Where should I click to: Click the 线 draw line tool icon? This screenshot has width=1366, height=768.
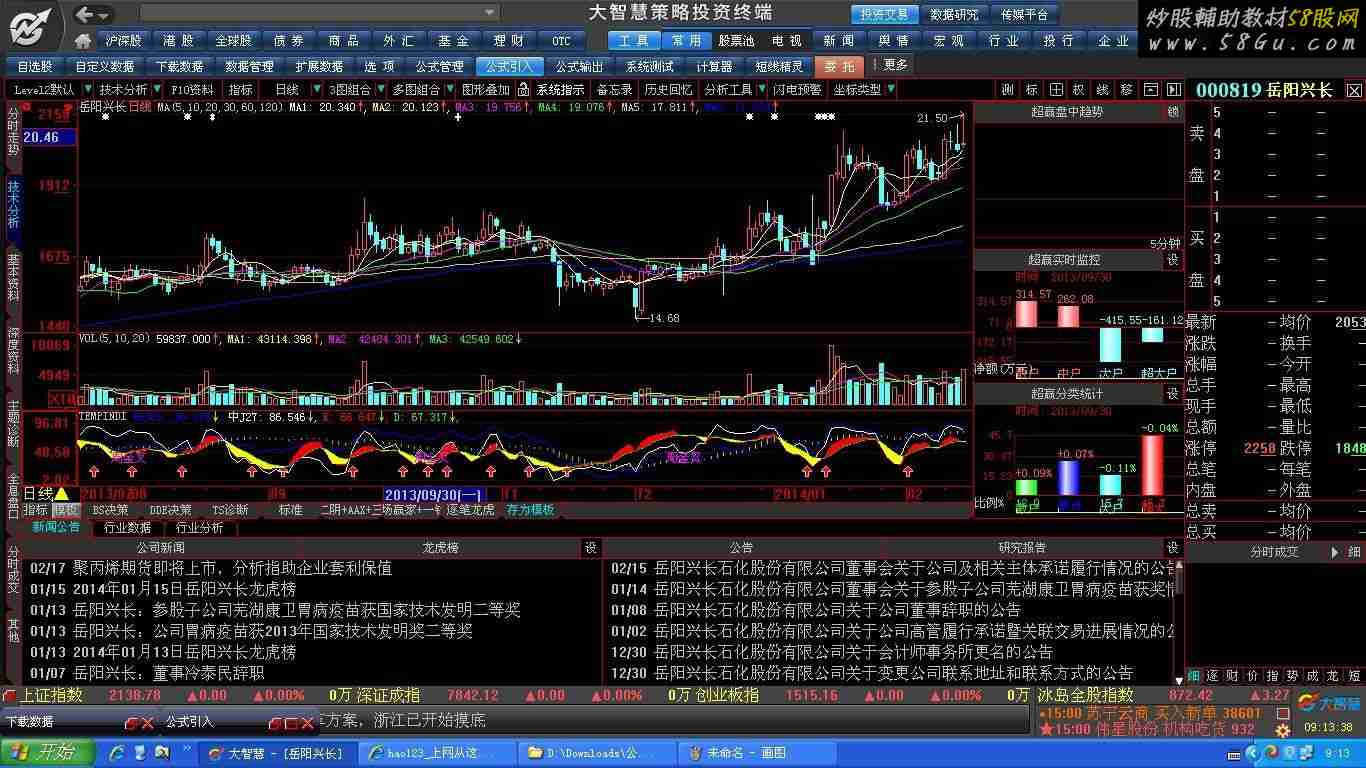[x=1103, y=90]
